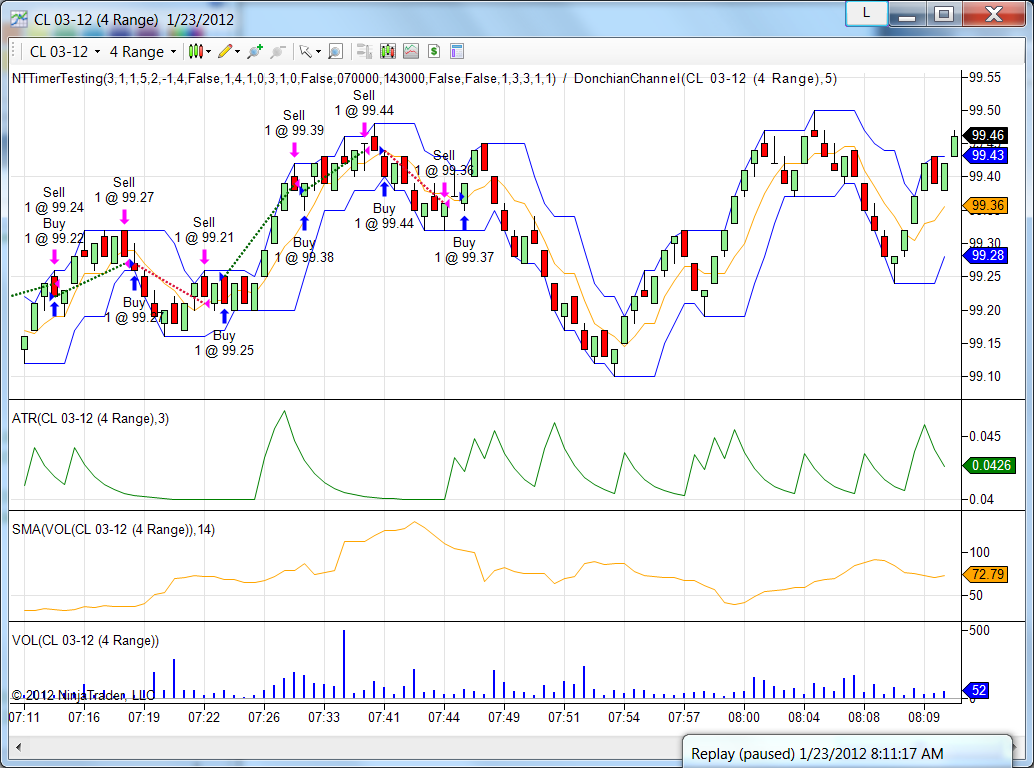Click the tallest volume bar near 07:33

[344, 664]
